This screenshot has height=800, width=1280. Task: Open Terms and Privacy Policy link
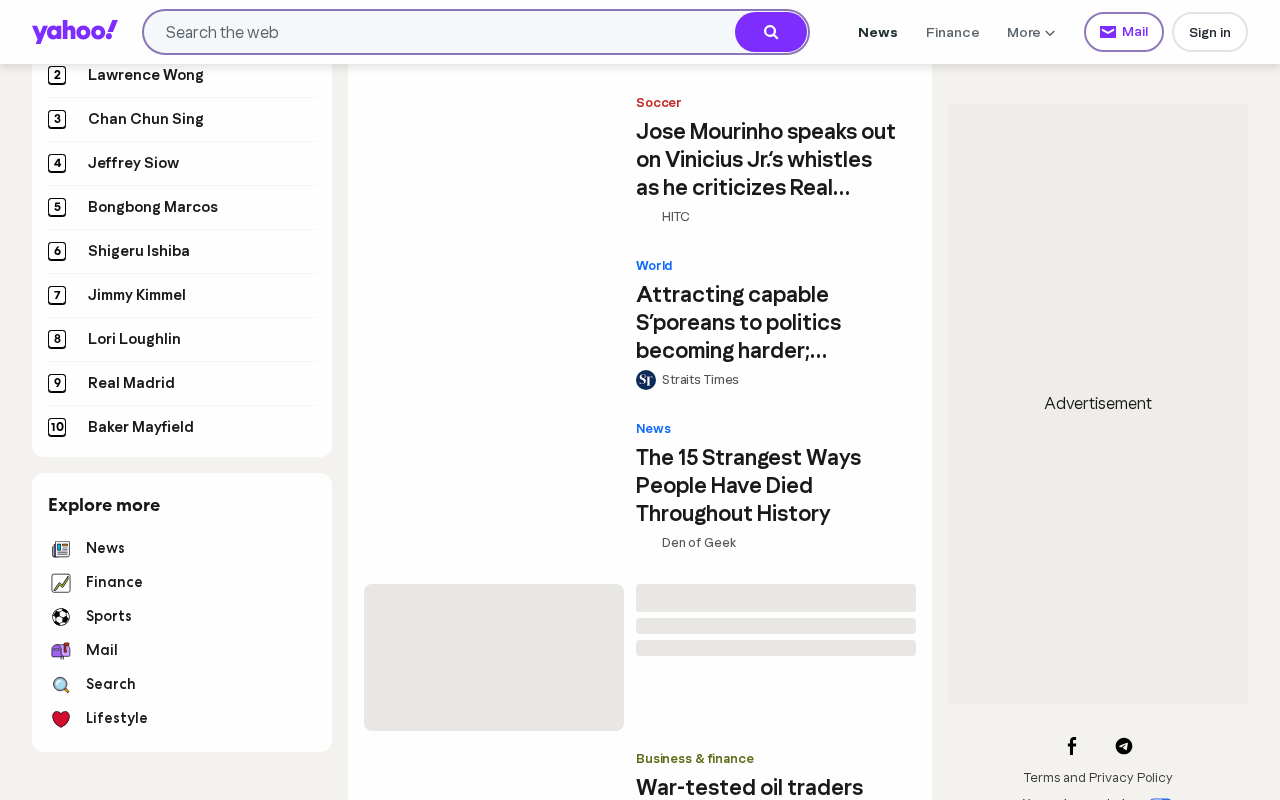pyautogui.click(x=1098, y=777)
